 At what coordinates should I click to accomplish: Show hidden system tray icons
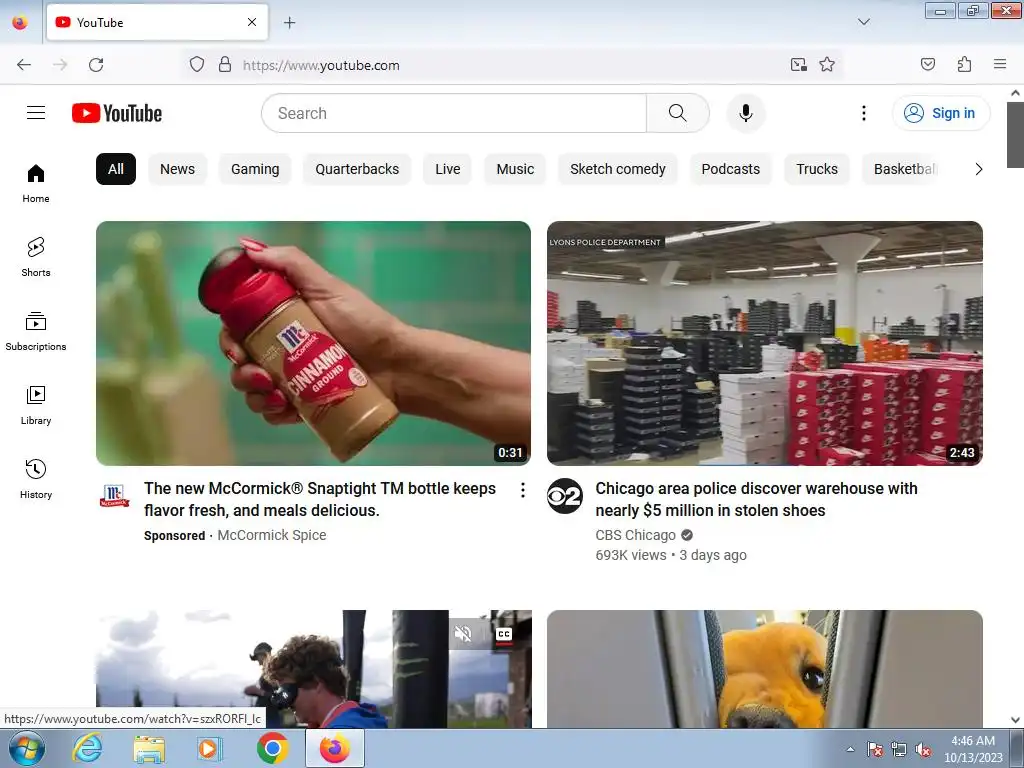point(850,749)
